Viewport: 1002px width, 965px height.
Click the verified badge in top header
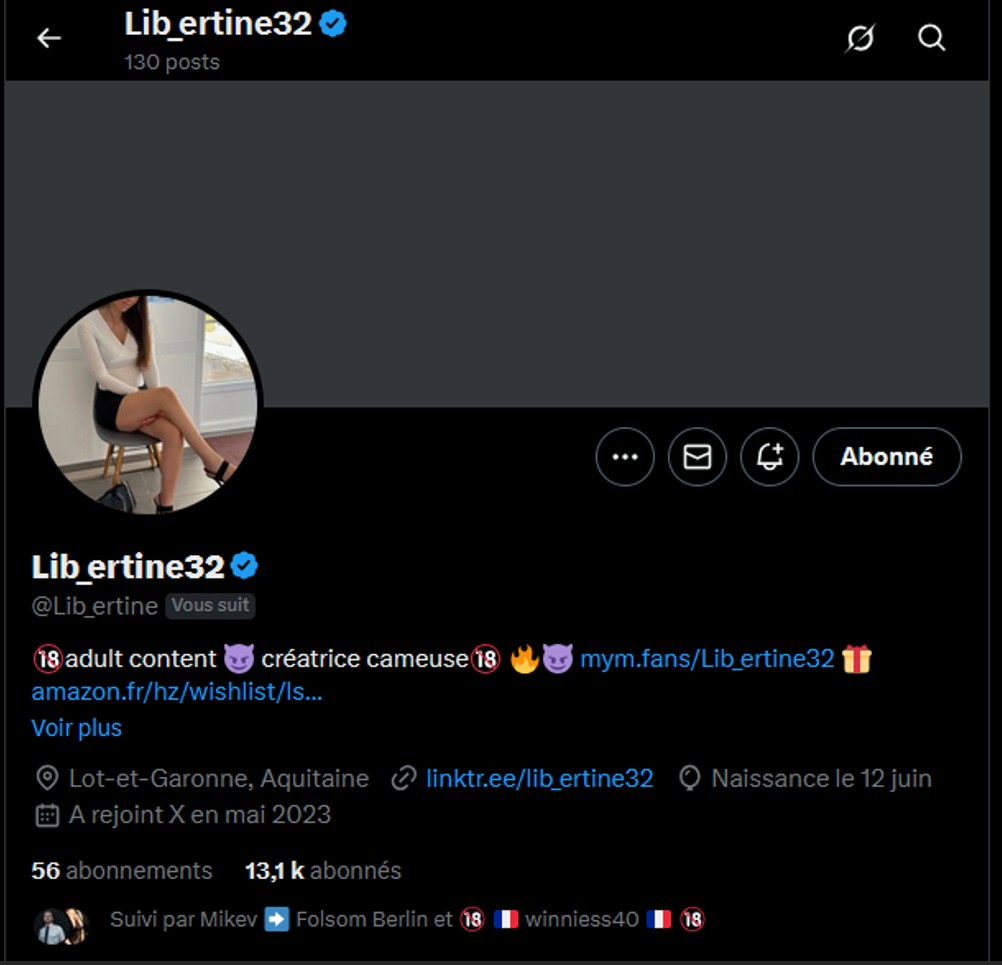click(332, 24)
